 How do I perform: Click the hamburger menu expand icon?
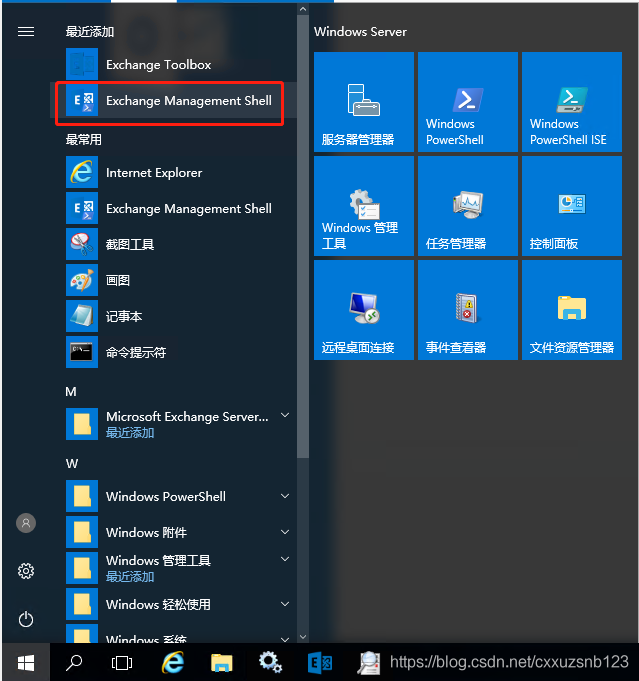pyautogui.click(x=26, y=32)
